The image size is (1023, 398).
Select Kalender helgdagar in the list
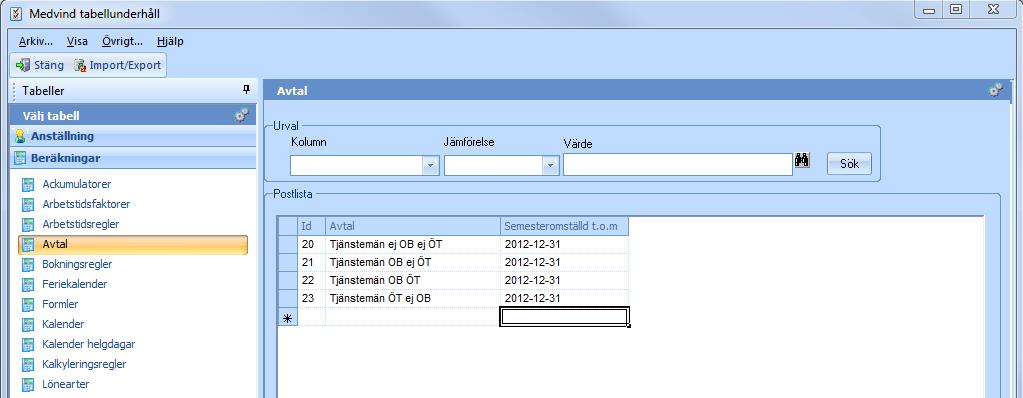[89, 344]
